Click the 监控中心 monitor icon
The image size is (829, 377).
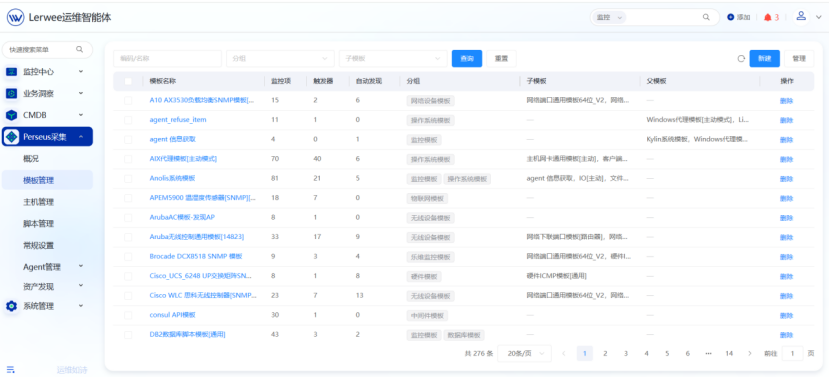12,71
